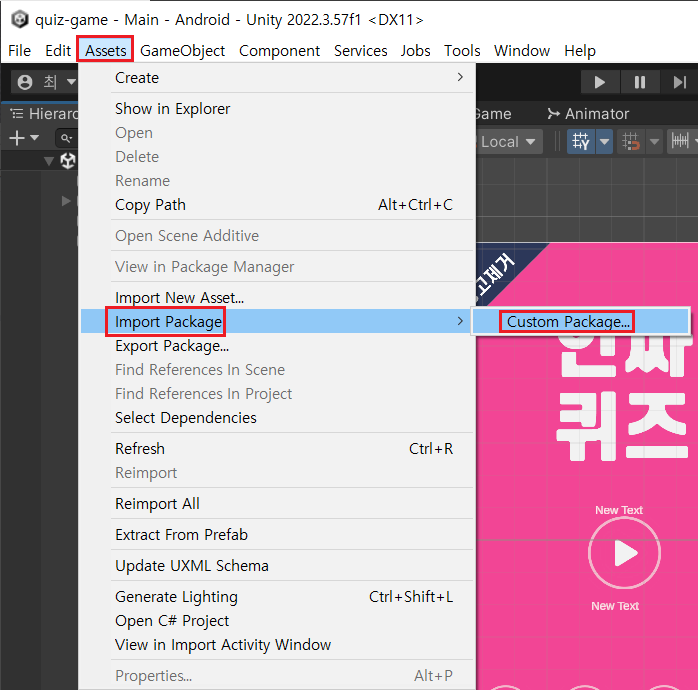Click the Hierarchy plus create button
Screen dimensions: 698x690
pyautogui.click(x=17, y=138)
